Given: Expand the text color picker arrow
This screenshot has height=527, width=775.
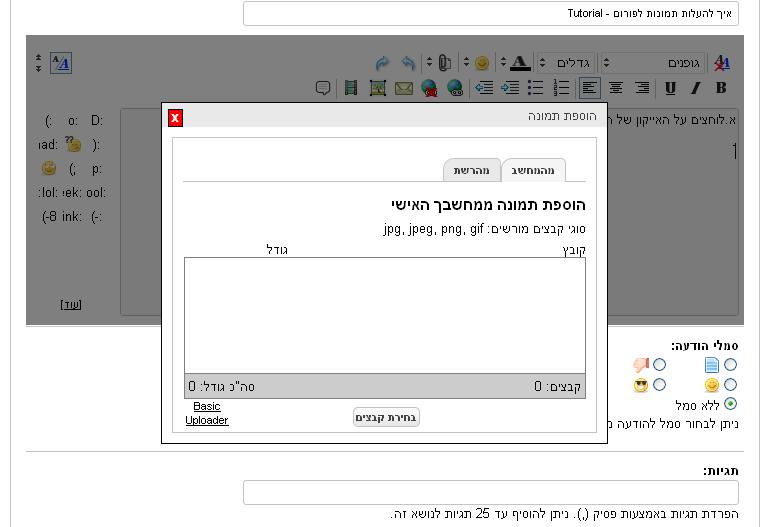Looking at the screenshot, I should [x=503, y=63].
